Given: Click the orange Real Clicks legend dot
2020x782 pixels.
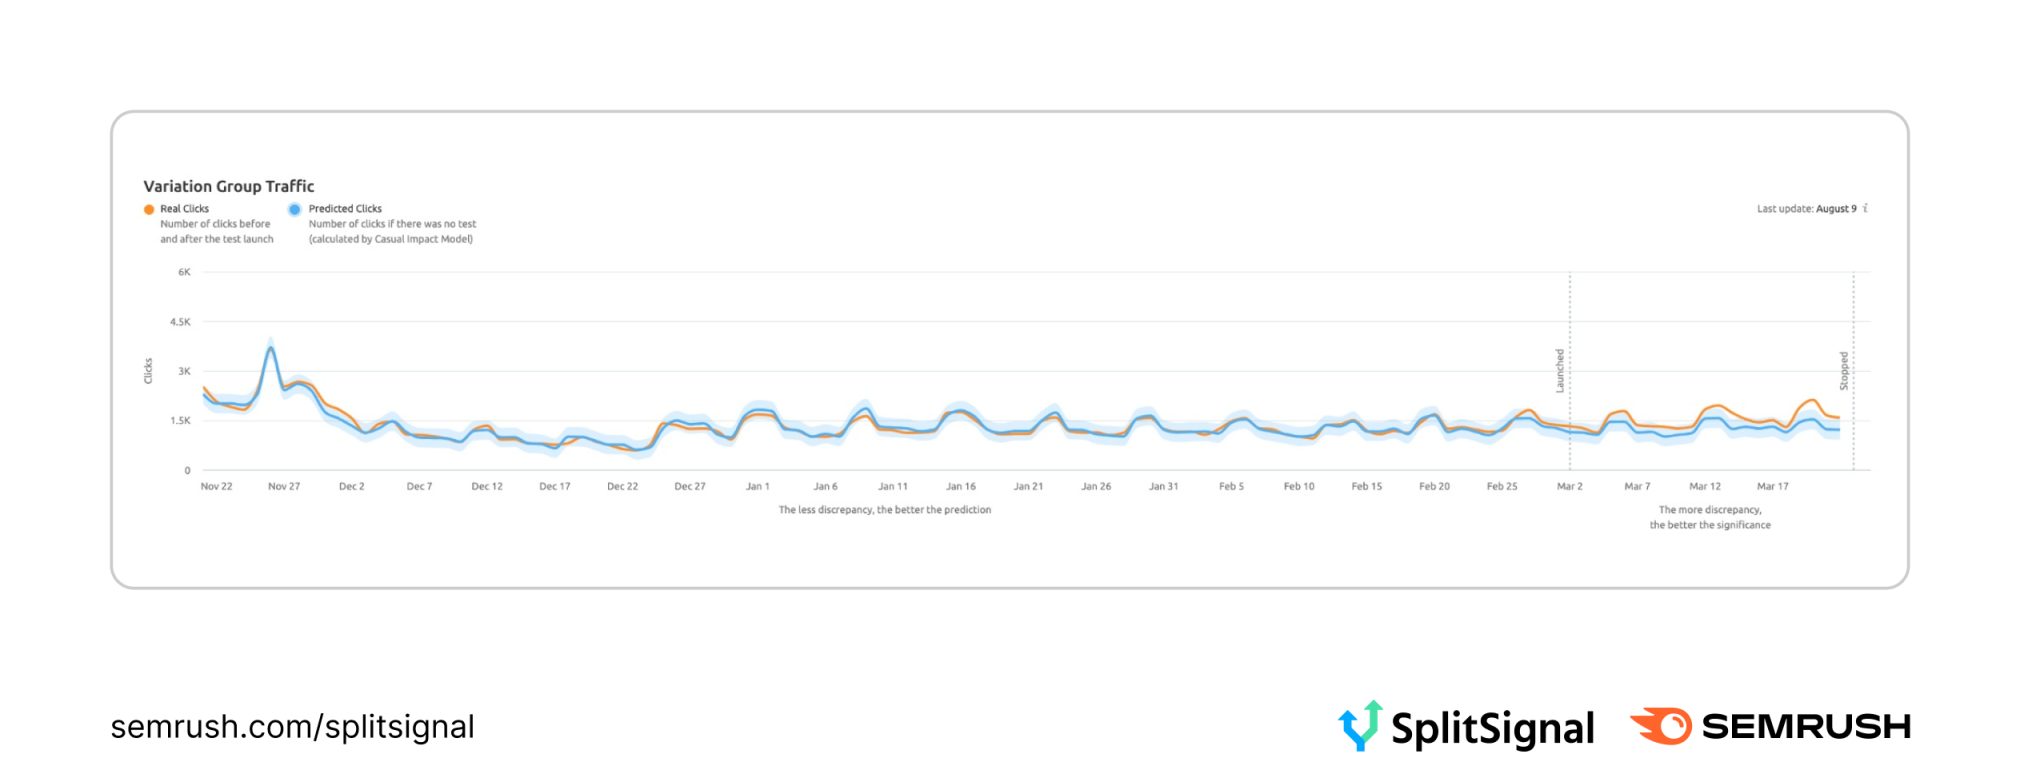Looking at the screenshot, I should [x=149, y=210].
